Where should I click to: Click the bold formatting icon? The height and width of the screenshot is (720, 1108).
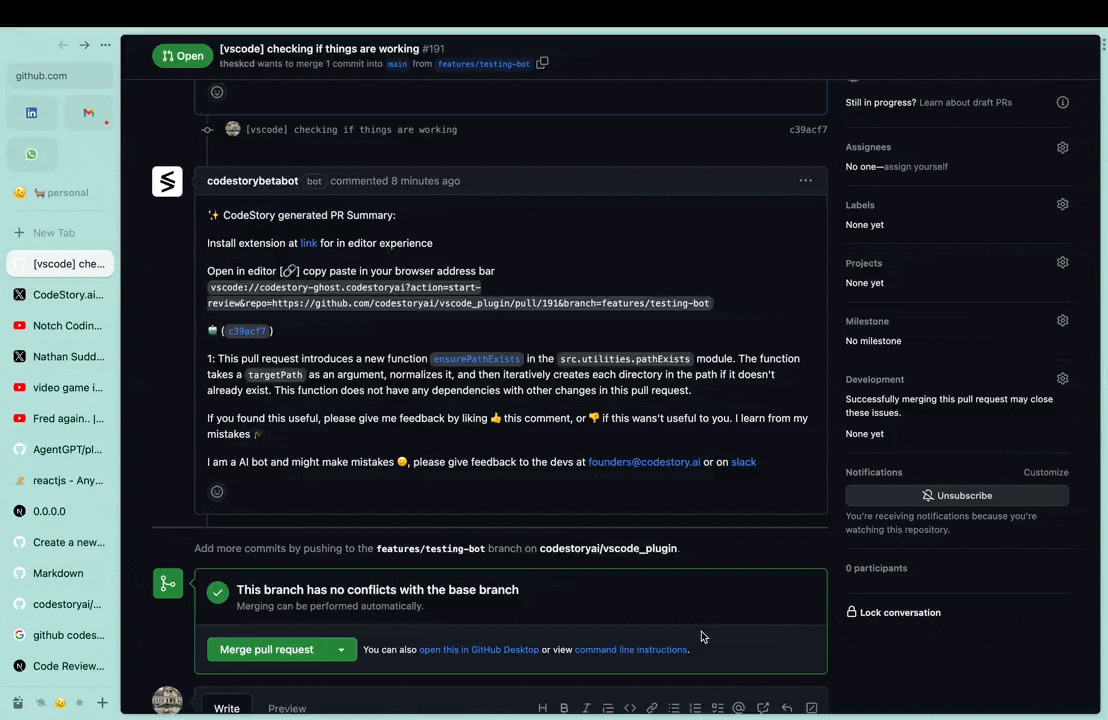[x=564, y=707]
